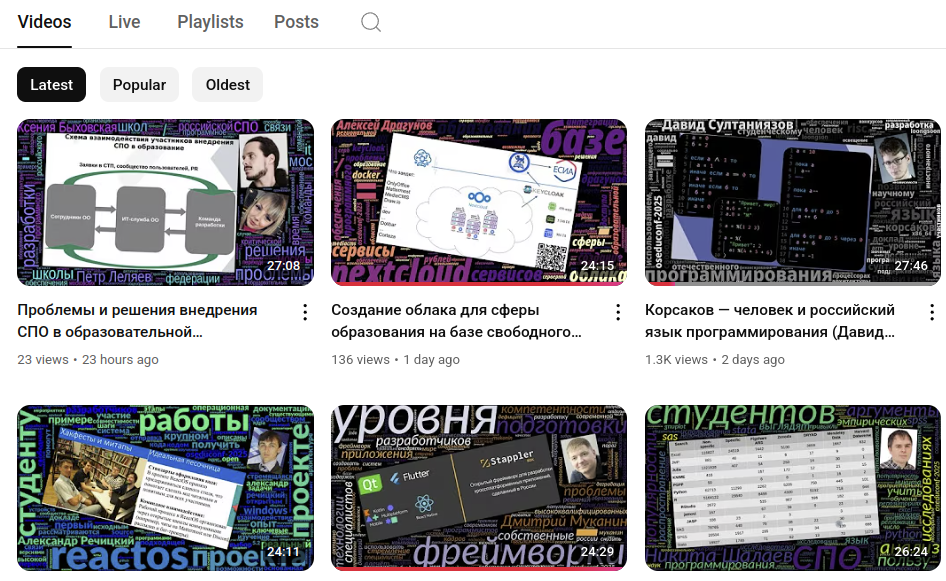
Task: Play the 26:24 студентов video thumbnail
Action: pyautogui.click(x=792, y=488)
